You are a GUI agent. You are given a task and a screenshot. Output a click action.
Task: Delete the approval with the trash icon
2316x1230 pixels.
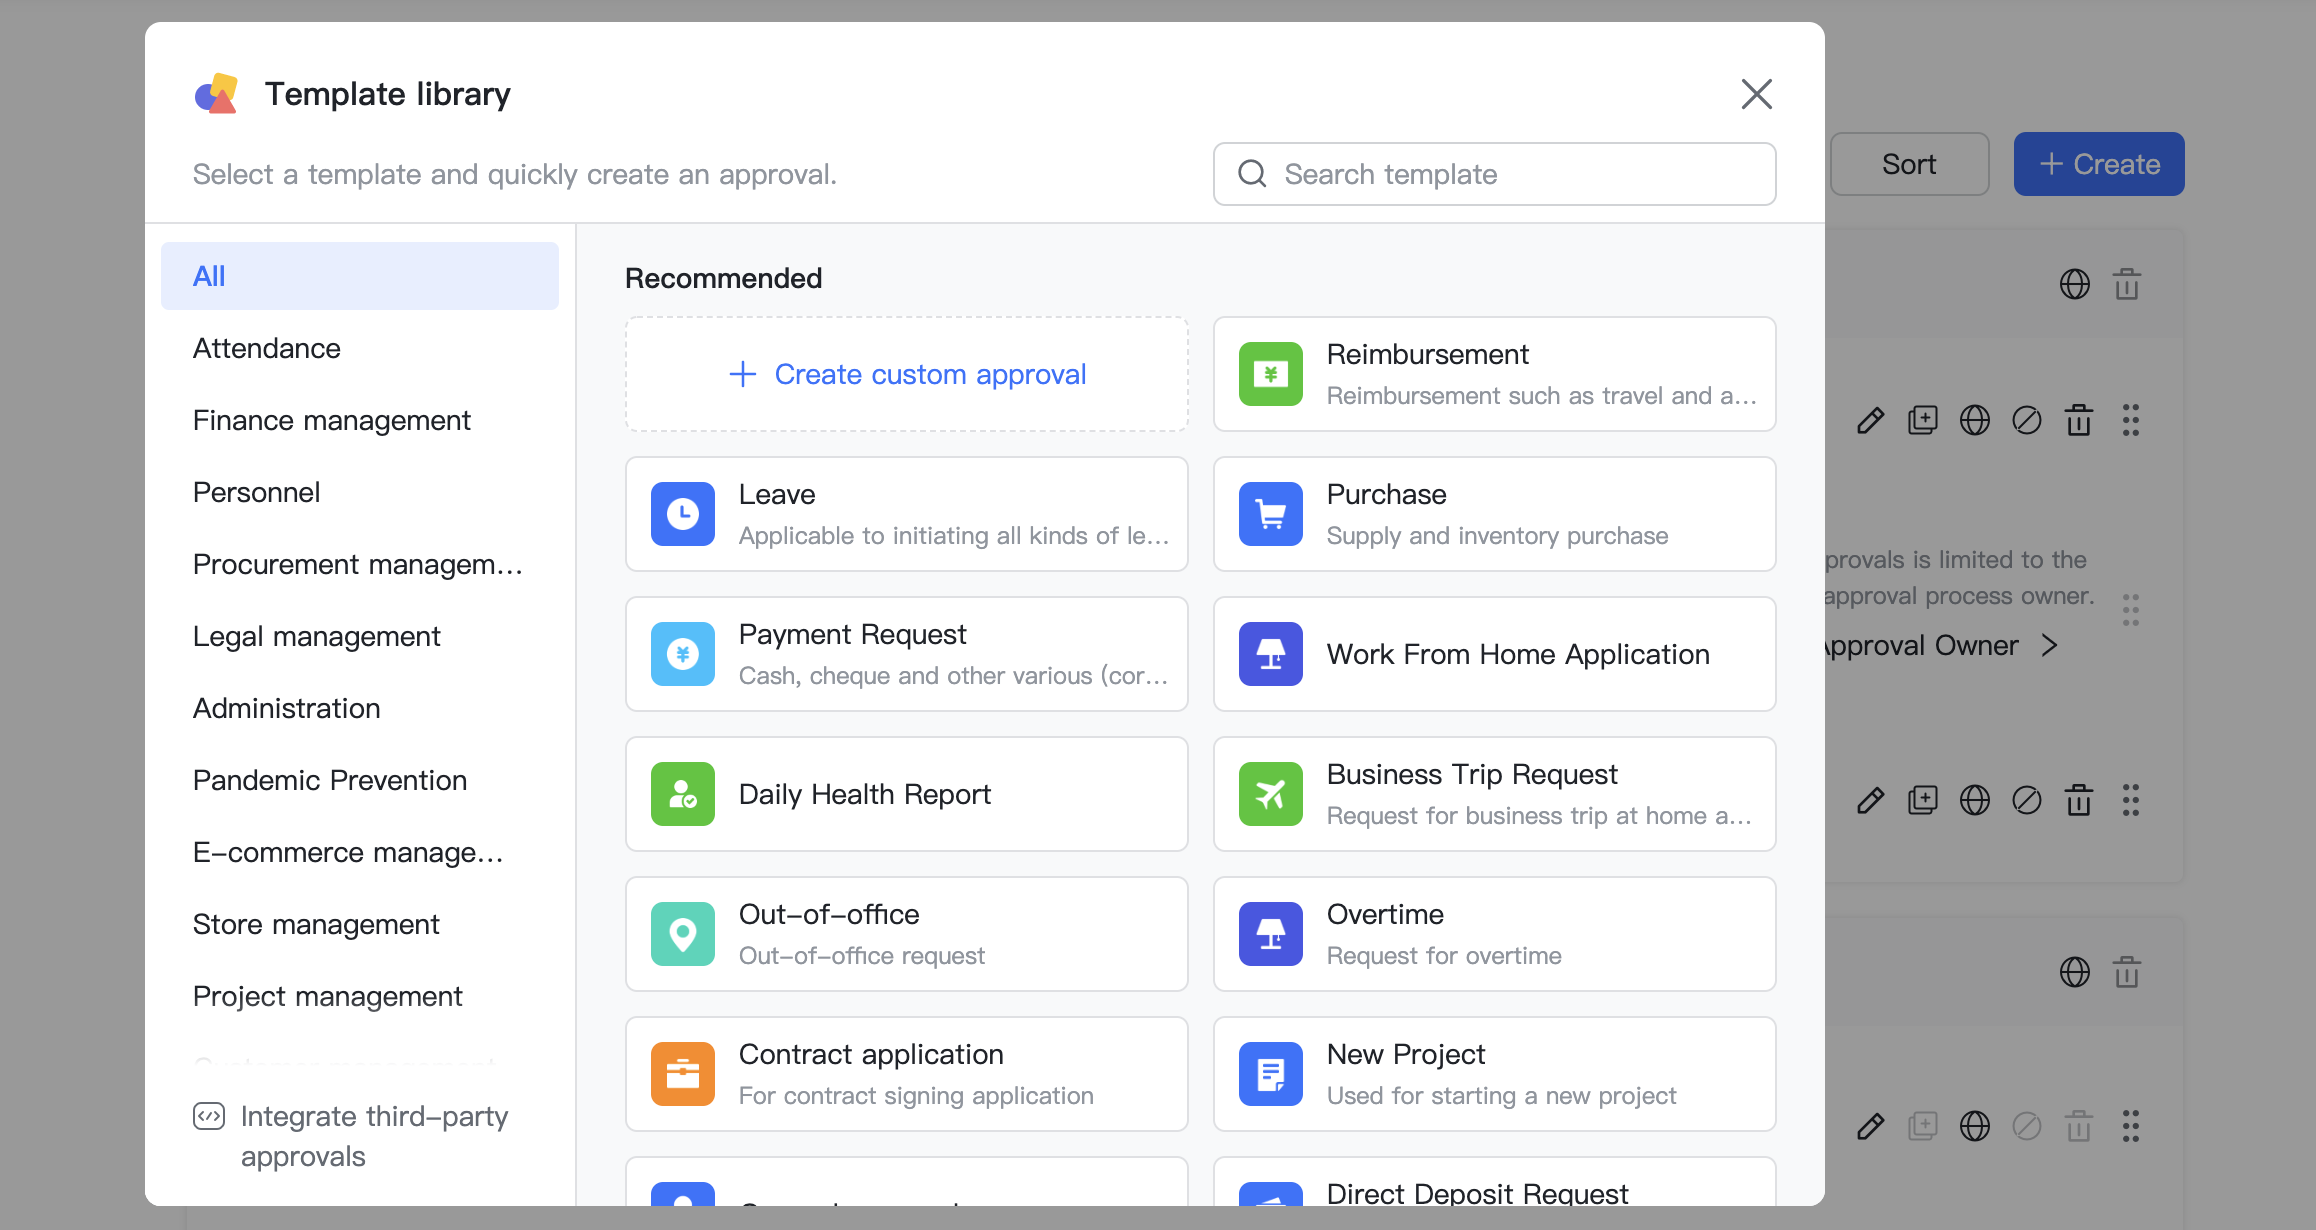(x=2079, y=421)
